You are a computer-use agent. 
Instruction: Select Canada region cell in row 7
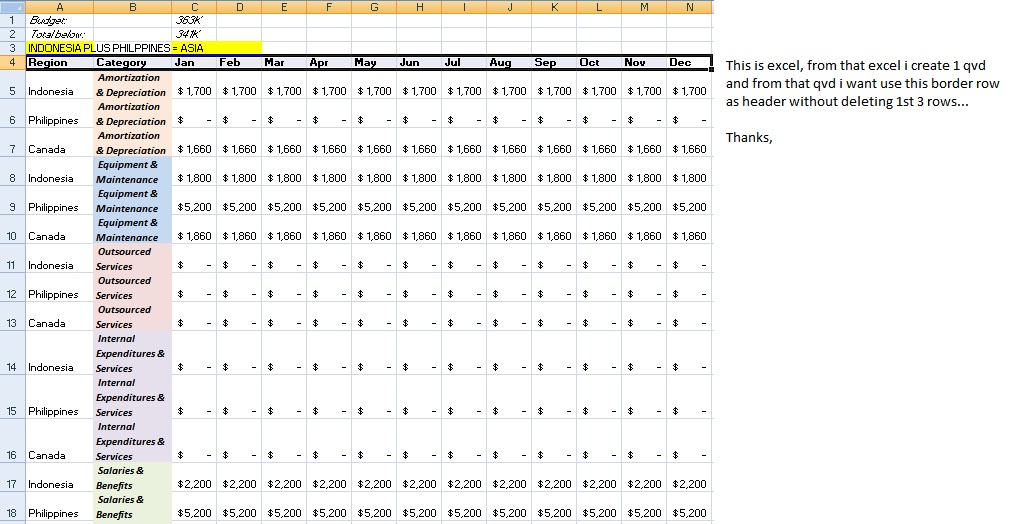(x=59, y=142)
